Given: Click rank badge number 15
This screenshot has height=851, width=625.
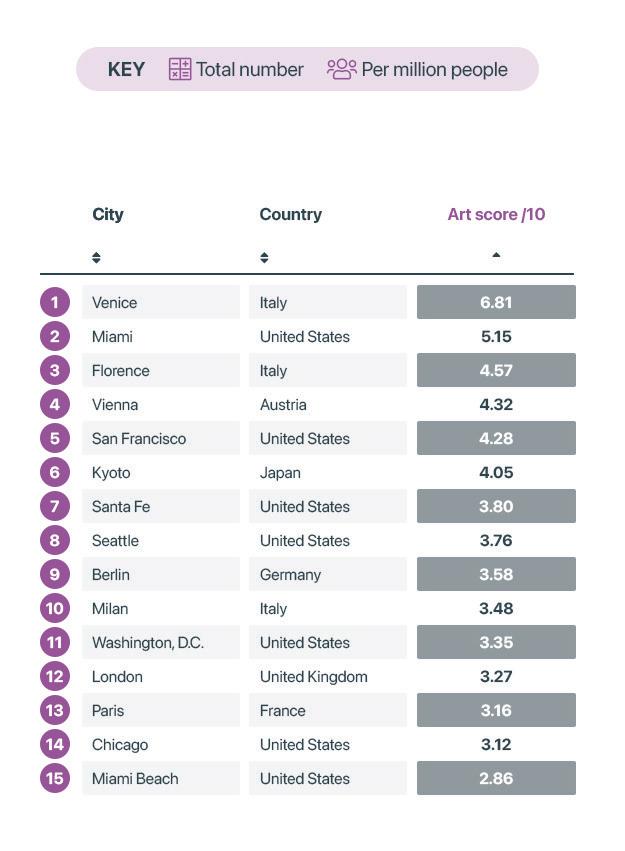Looking at the screenshot, I should (x=55, y=778).
